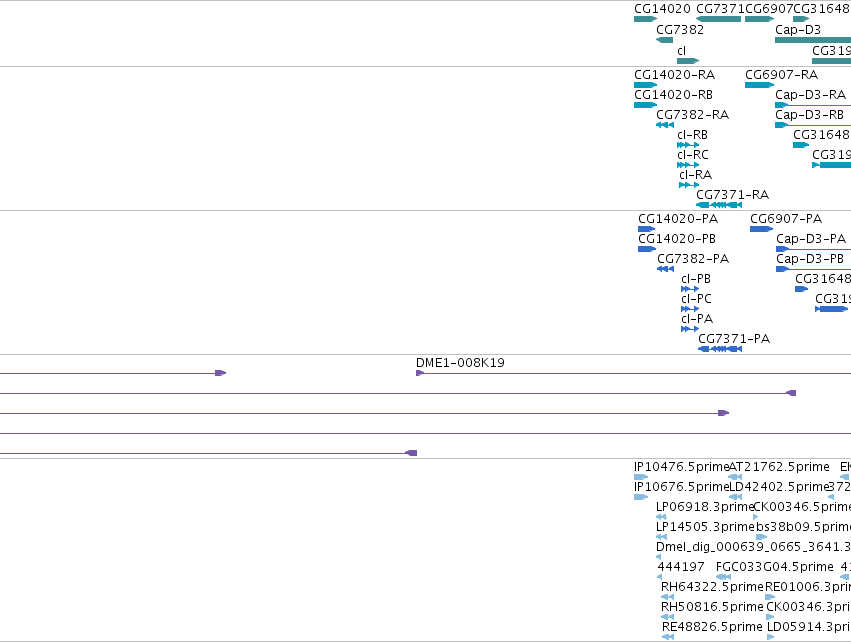Open the cl-RB transcript
This screenshot has height=642, width=851.
coord(688,145)
